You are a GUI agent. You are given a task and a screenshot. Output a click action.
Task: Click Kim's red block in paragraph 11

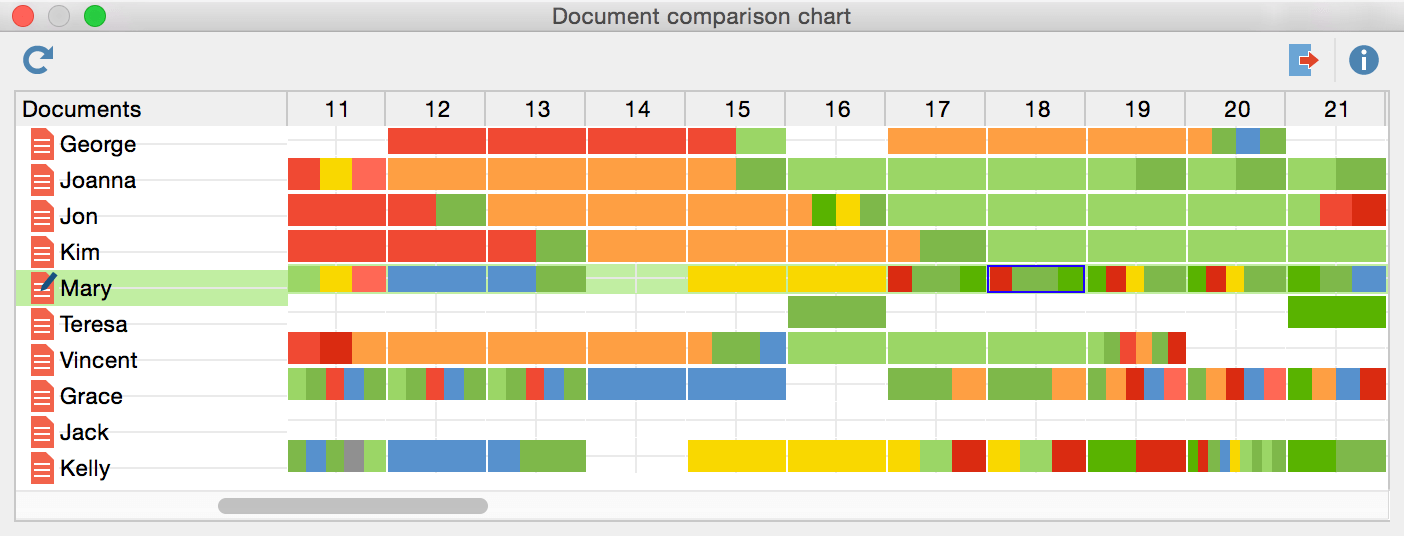[337, 246]
